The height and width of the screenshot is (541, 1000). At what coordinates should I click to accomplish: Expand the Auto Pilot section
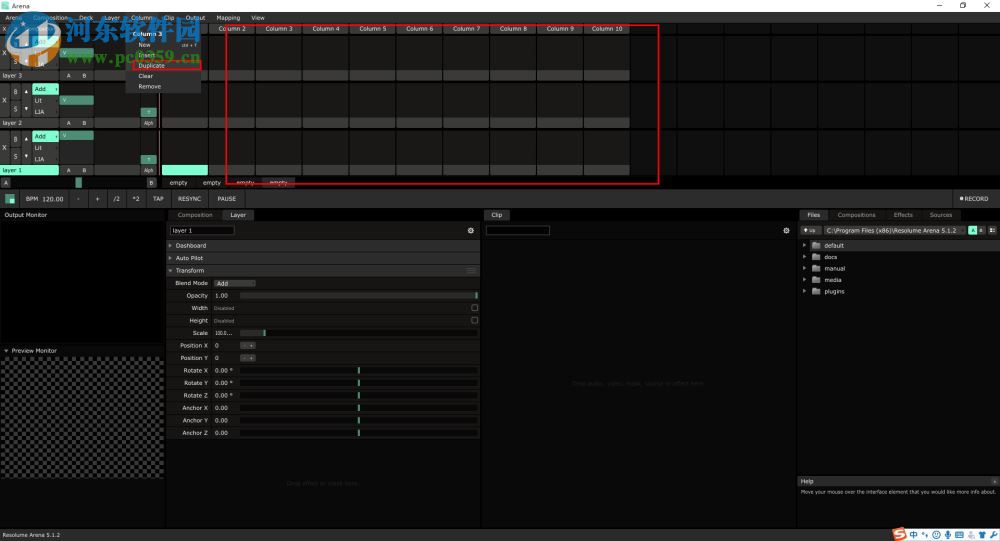170,258
